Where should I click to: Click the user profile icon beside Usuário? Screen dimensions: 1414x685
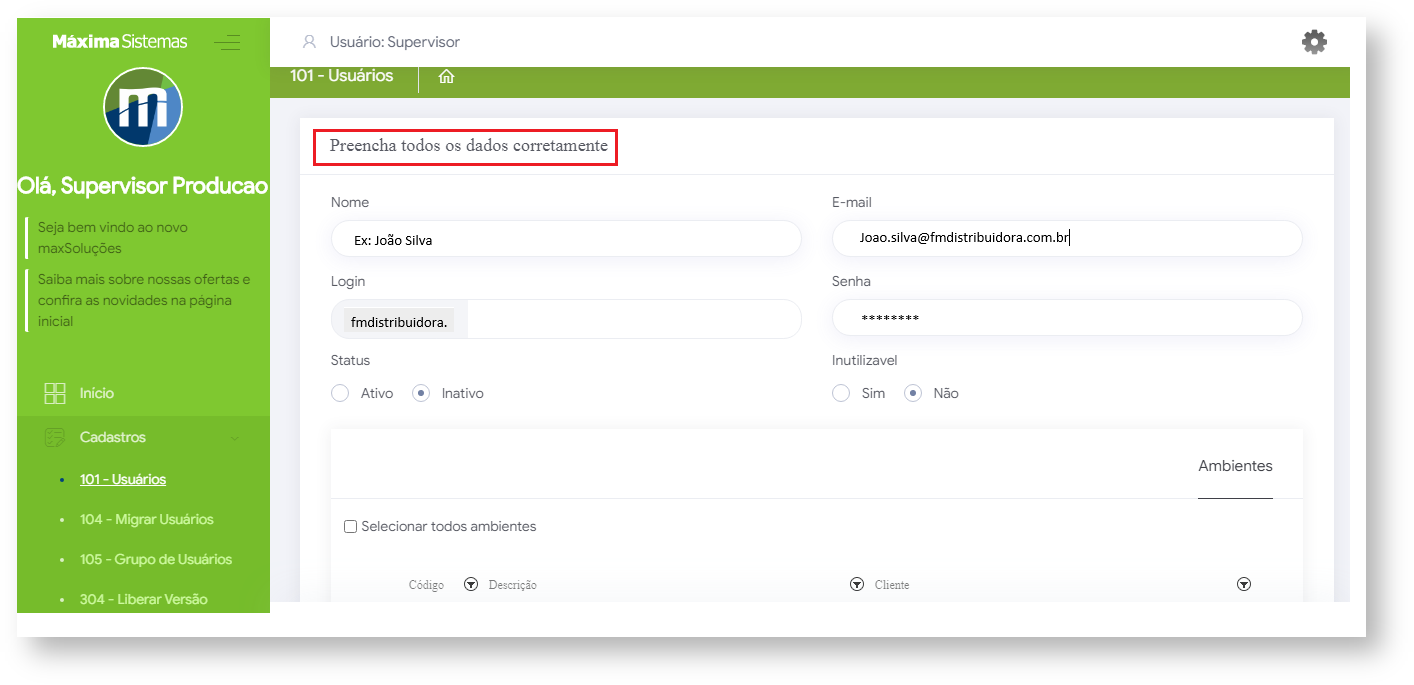309,42
